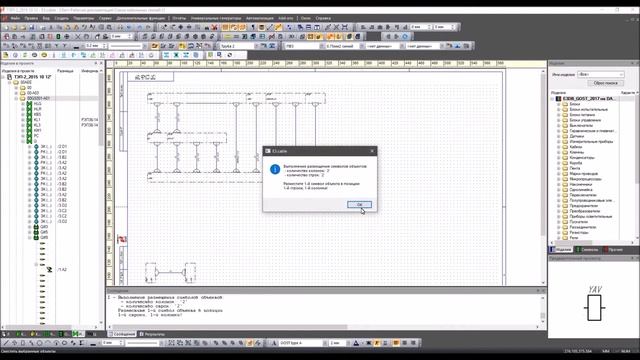Click OK in the E3.cable dialog
Screen dimensions: 640x360
click(359, 204)
